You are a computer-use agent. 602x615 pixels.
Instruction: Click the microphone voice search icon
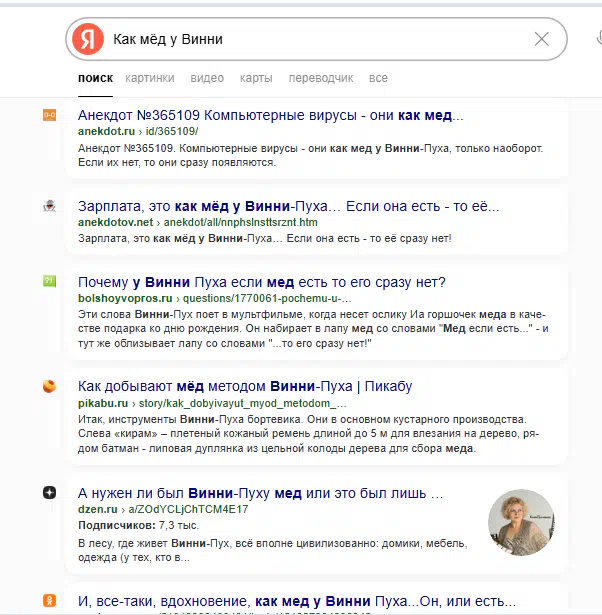point(599,38)
